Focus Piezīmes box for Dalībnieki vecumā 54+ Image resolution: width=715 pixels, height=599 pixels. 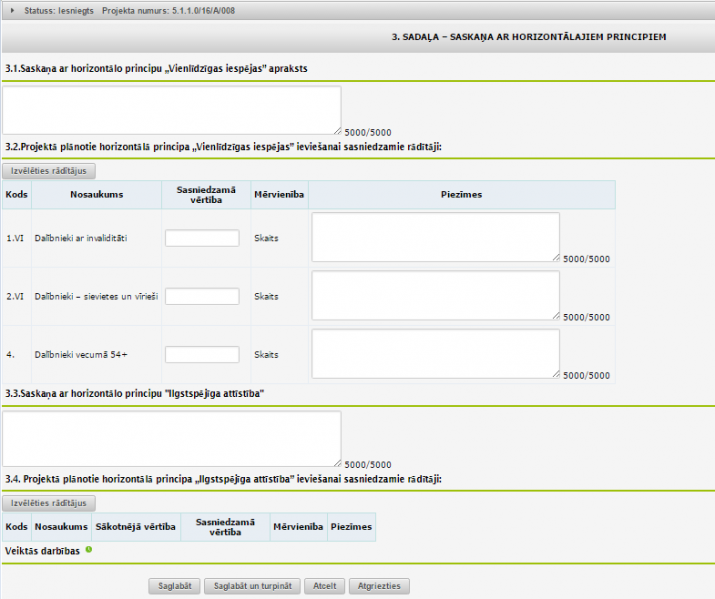coord(435,354)
